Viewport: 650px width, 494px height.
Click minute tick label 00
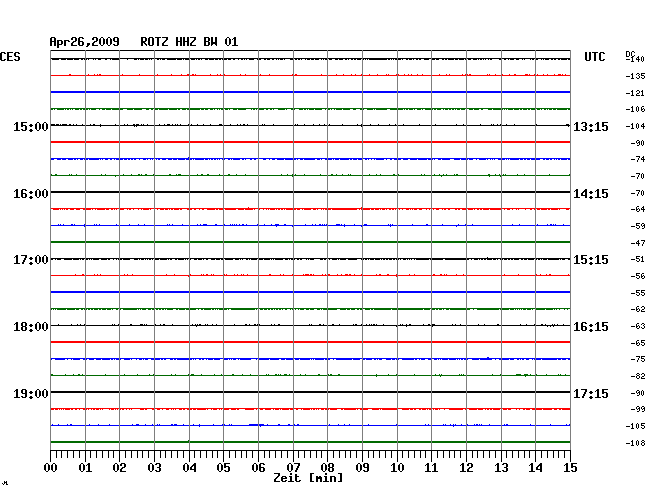tap(51, 468)
